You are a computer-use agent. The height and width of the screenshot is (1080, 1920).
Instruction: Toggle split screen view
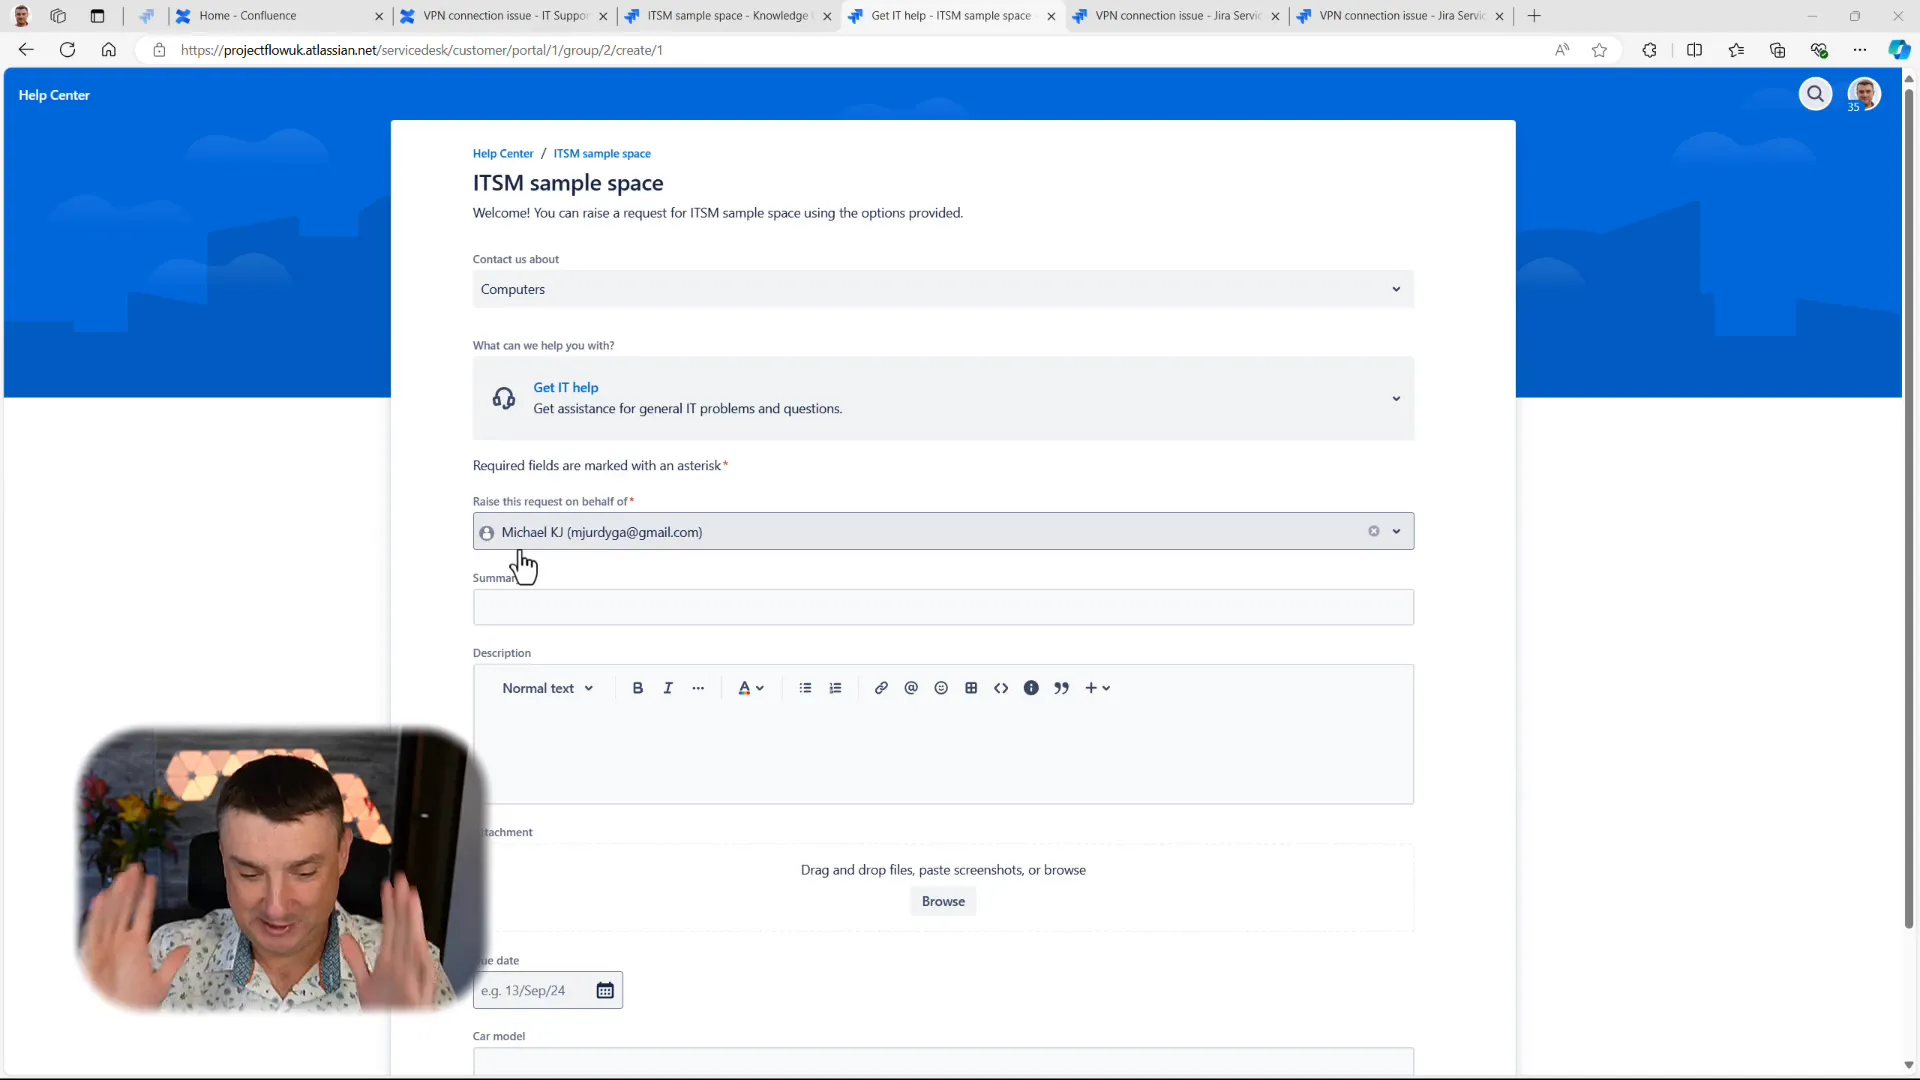[x=1694, y=50]
